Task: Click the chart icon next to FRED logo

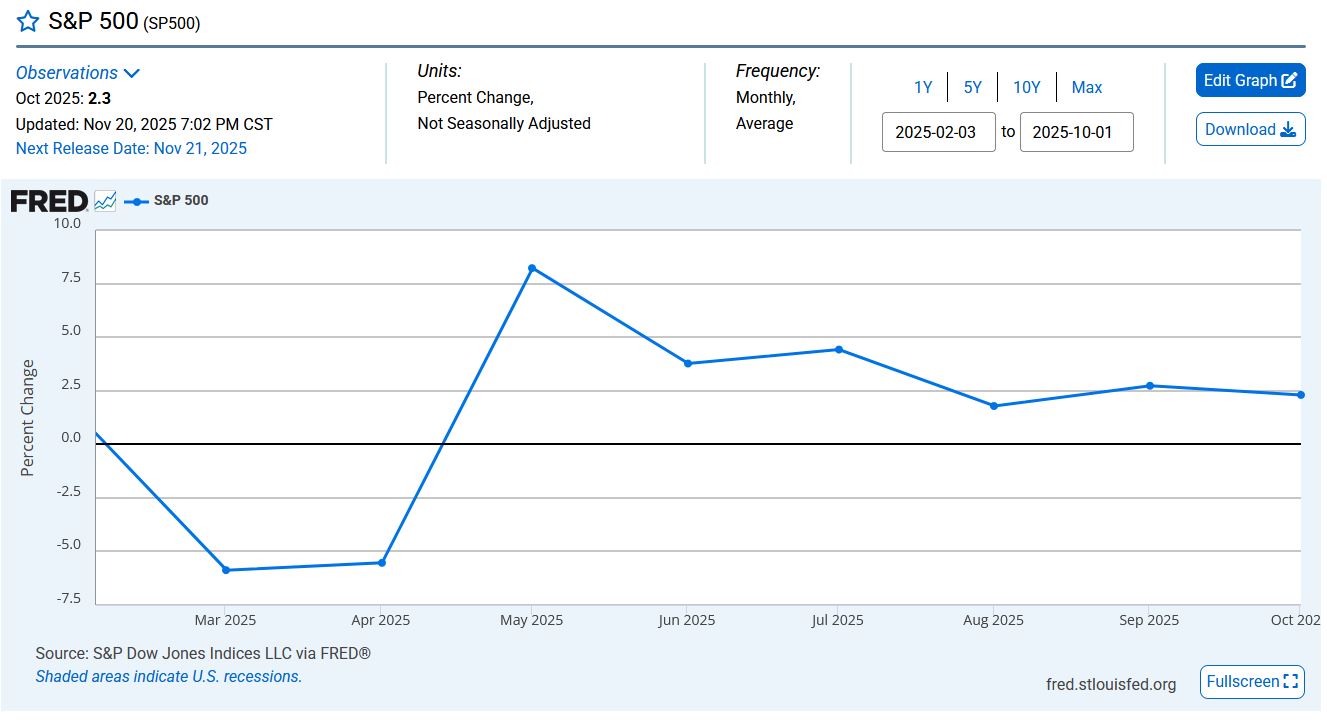Action: [105, 201]
